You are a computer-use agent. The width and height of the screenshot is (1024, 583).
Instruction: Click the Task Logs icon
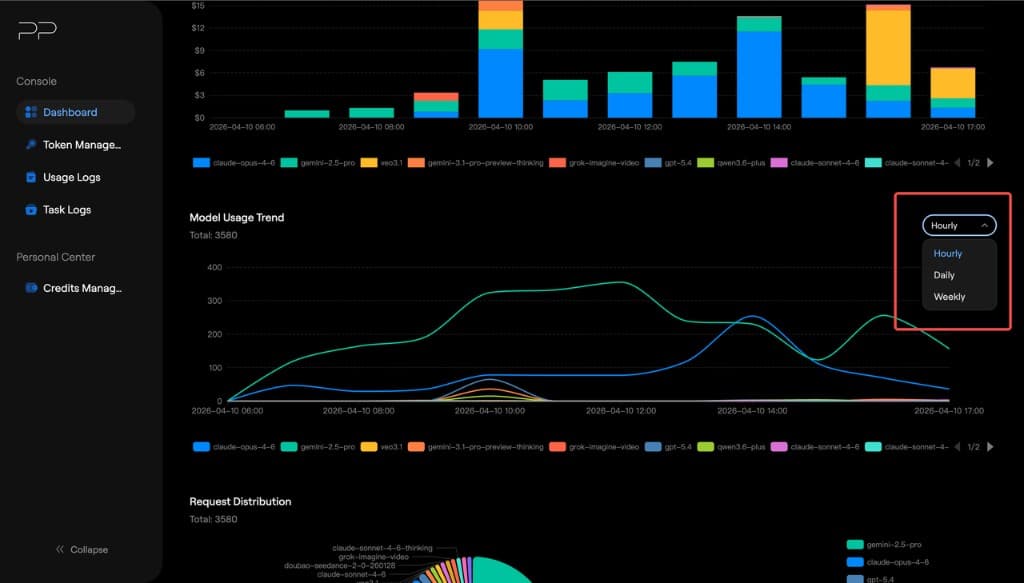[x=31, y=210]
